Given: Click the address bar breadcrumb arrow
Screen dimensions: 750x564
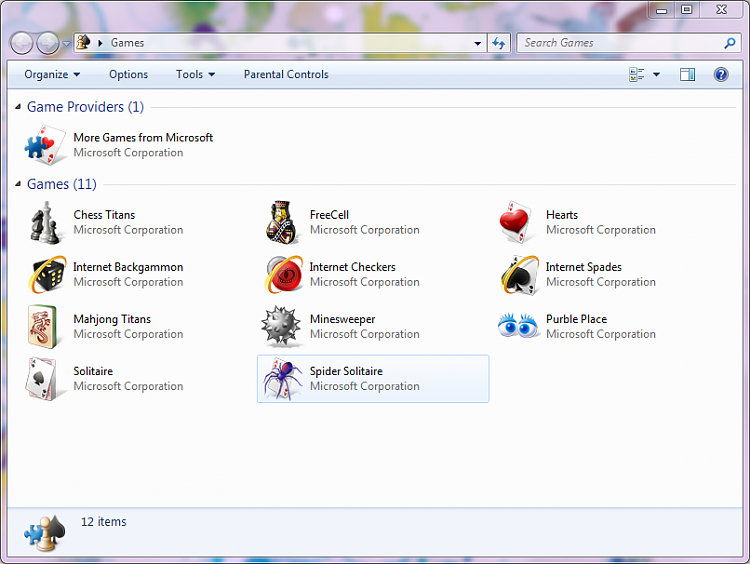Looking at the screenshot, I should (x=100, y=43).
